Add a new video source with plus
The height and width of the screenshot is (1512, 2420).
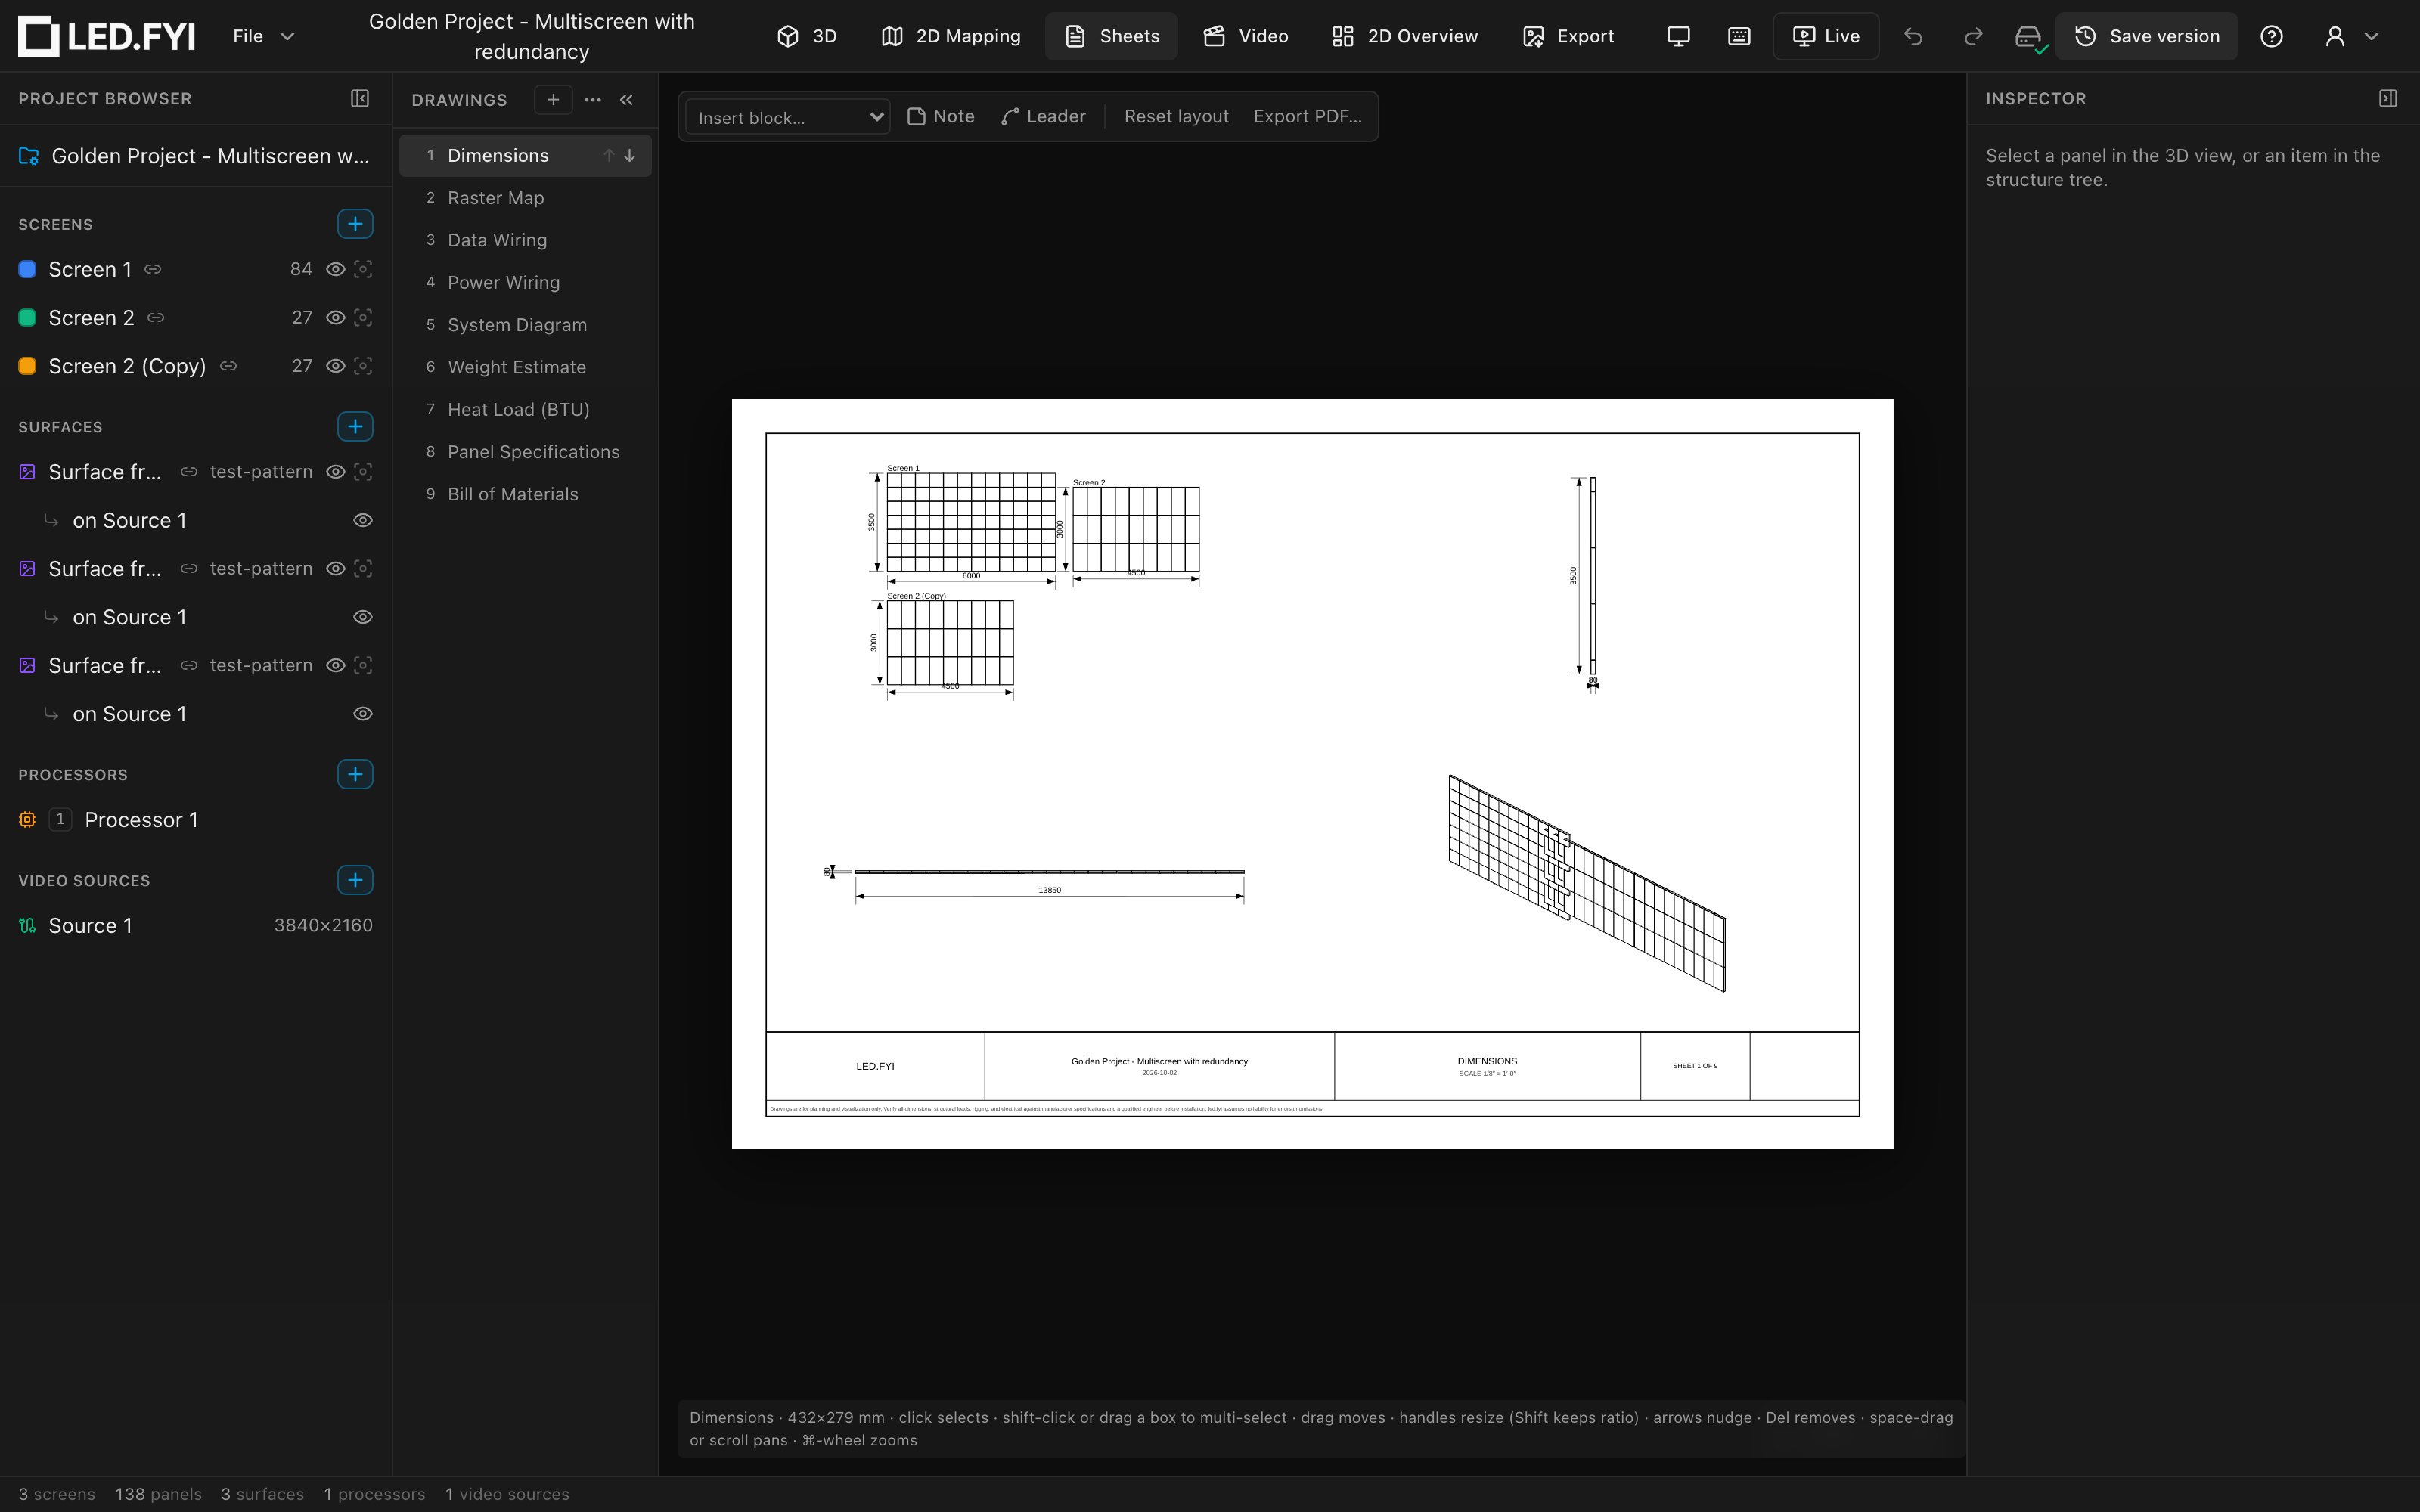(355, 880)
